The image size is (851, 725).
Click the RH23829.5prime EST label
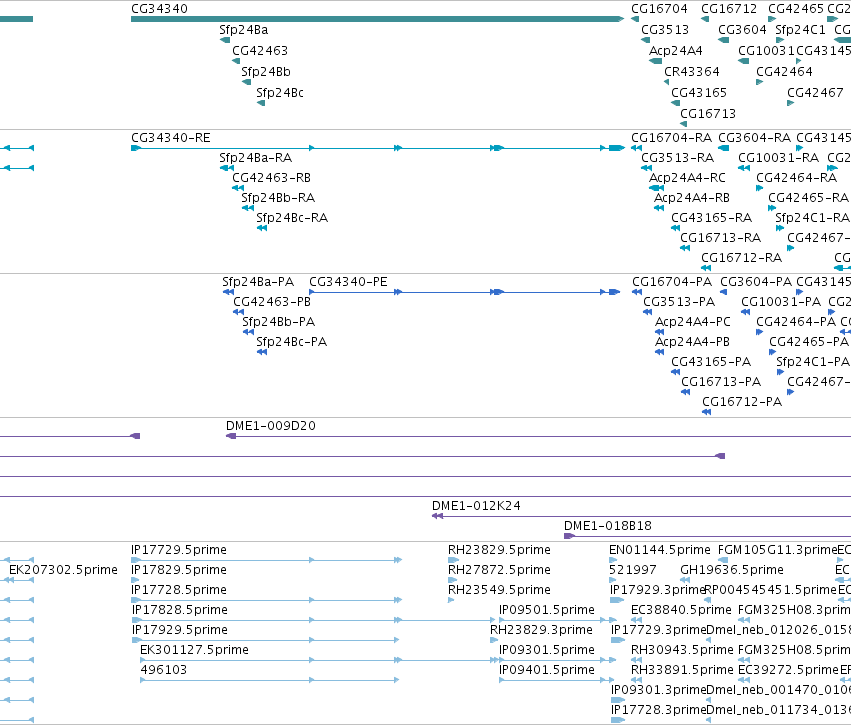(499, 551)
